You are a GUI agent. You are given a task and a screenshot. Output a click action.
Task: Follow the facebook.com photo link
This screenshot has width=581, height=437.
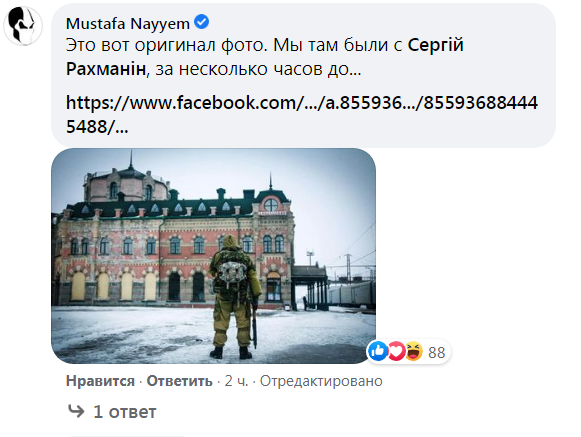coord(302,114)
